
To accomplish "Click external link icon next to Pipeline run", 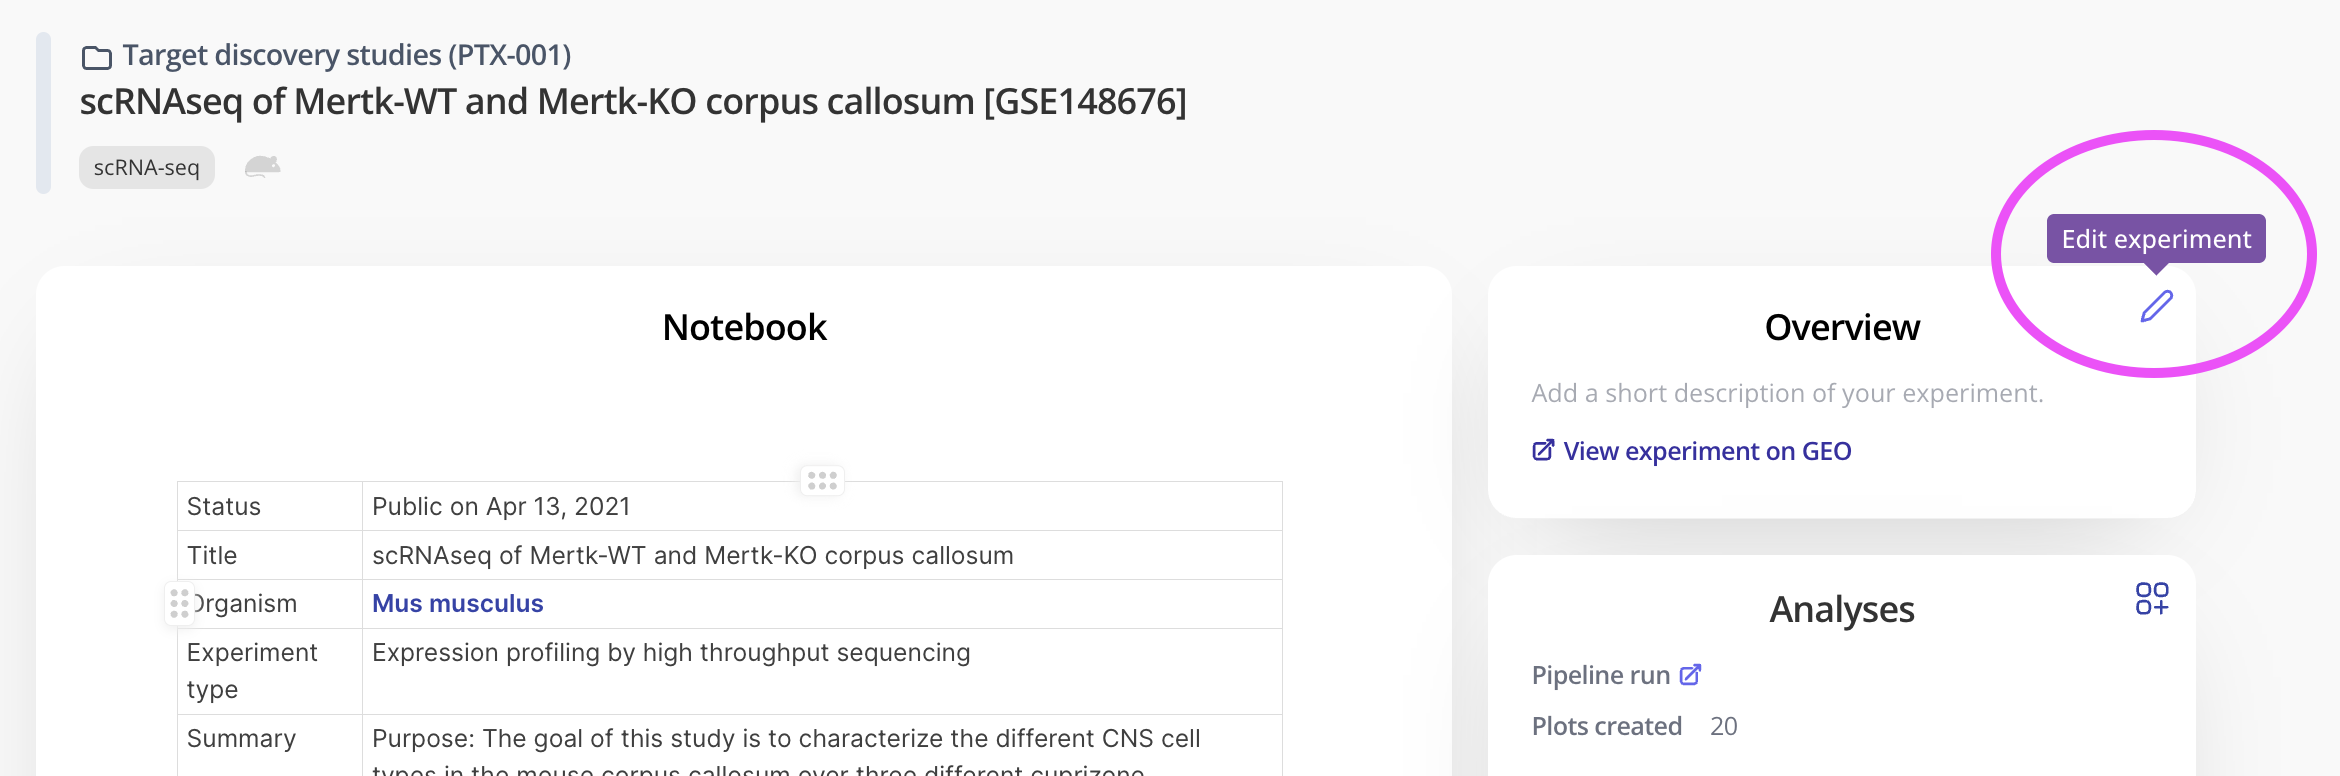I will pyautogui.click(x=1690, y=675).
